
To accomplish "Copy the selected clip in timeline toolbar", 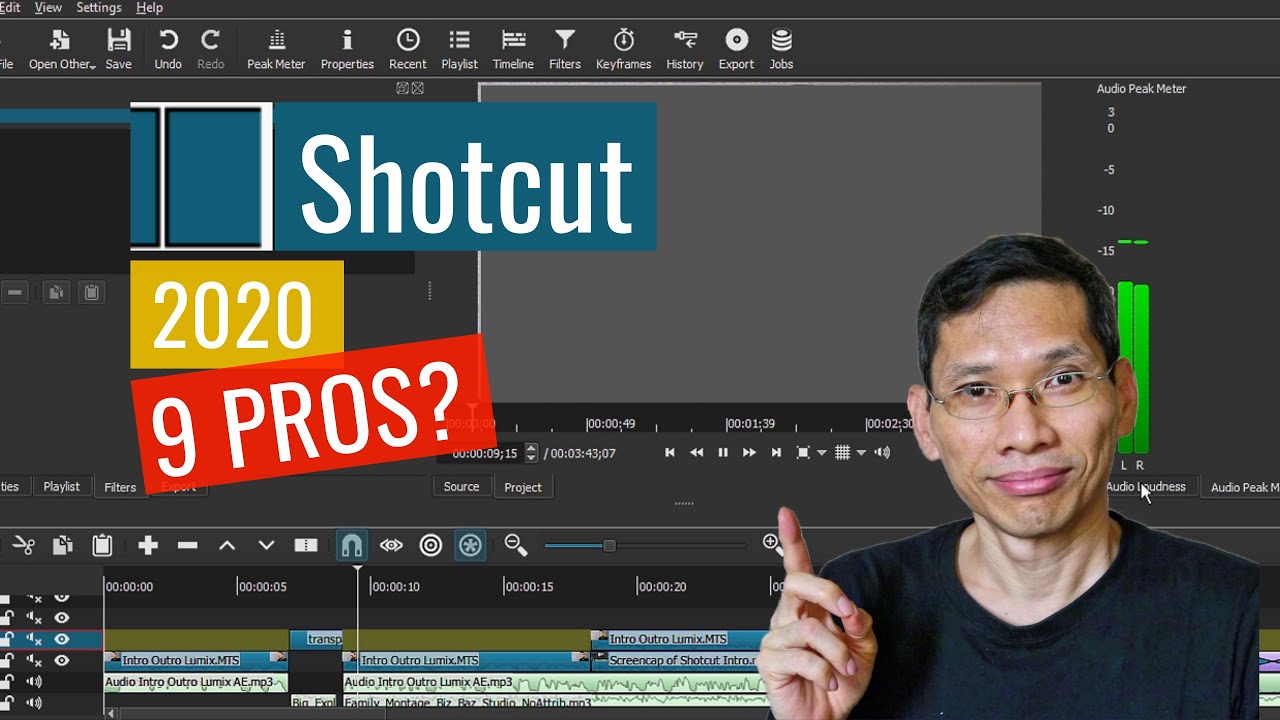I will [x=63, y=545].
